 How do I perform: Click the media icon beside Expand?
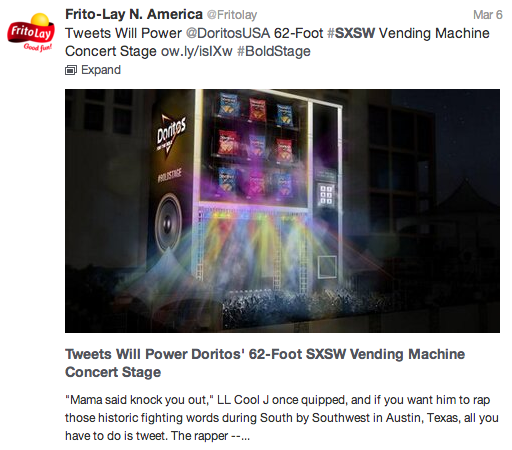(x=71, y=70)
